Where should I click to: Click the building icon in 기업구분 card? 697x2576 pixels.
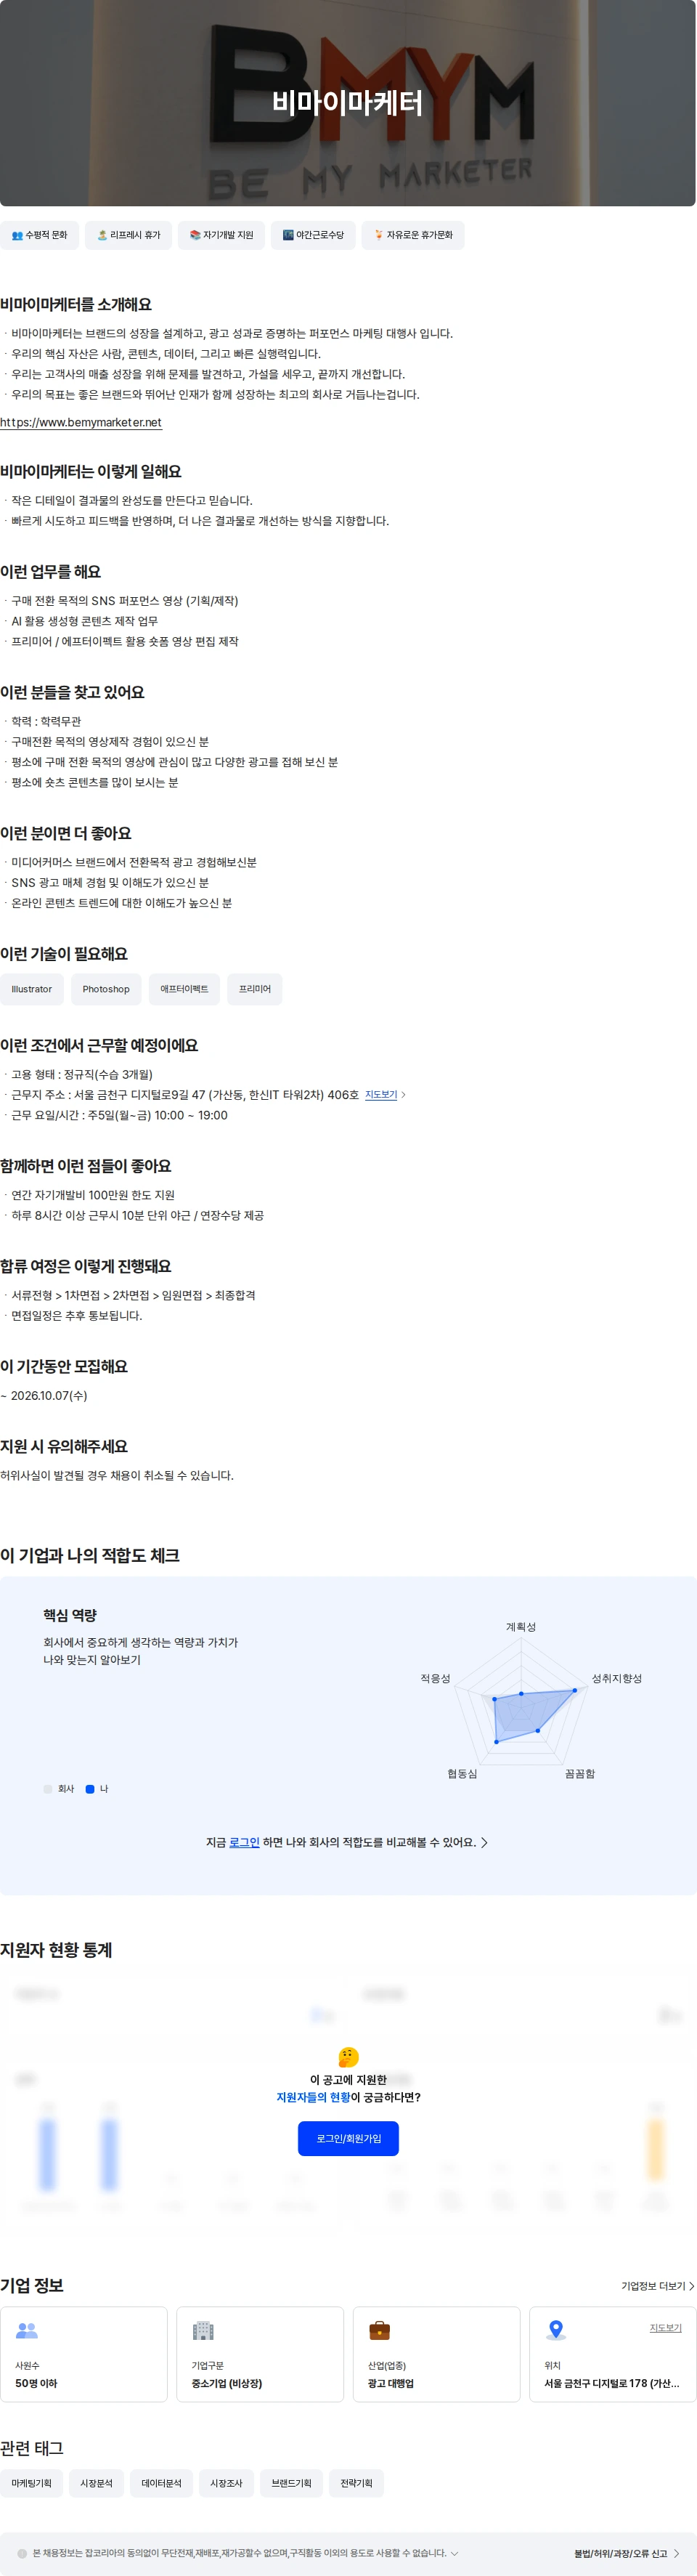point(203,2331)
